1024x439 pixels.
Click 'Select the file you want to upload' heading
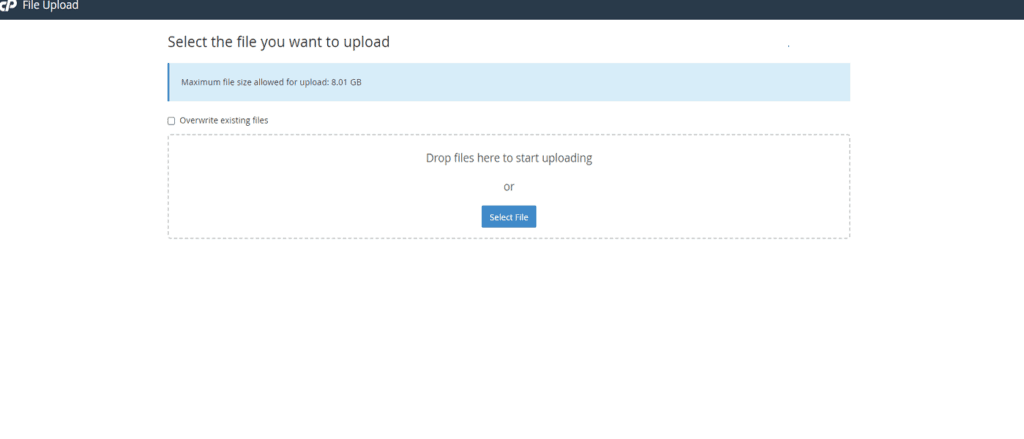point(279,42)
